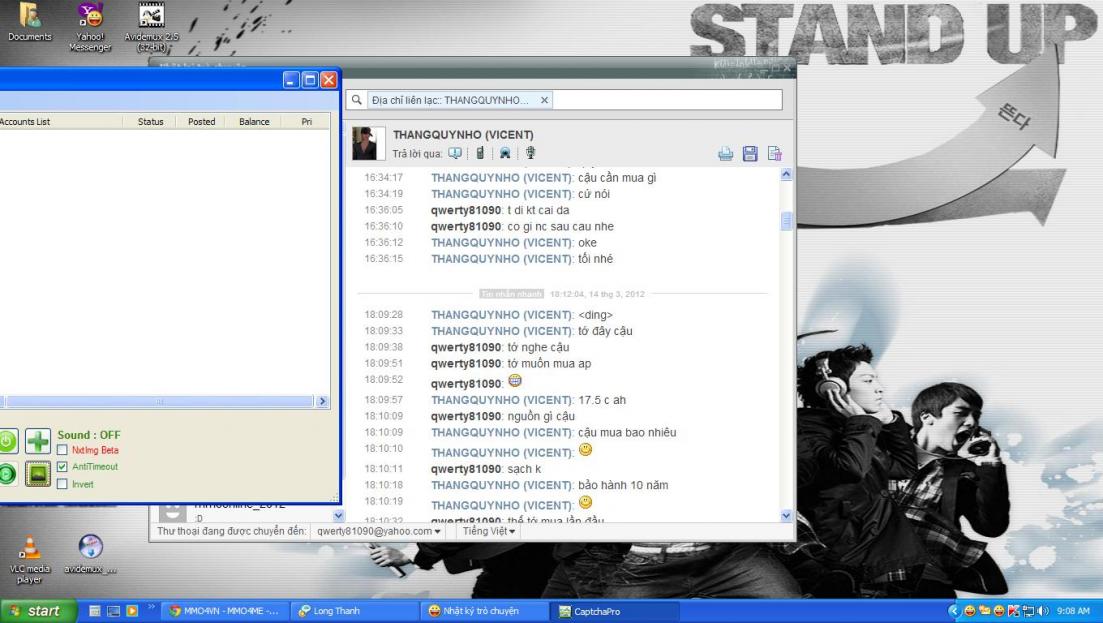This screenshot has height=623, width=1103.
Task: Click the Accounts List column header
Action: tap(62, 122)
